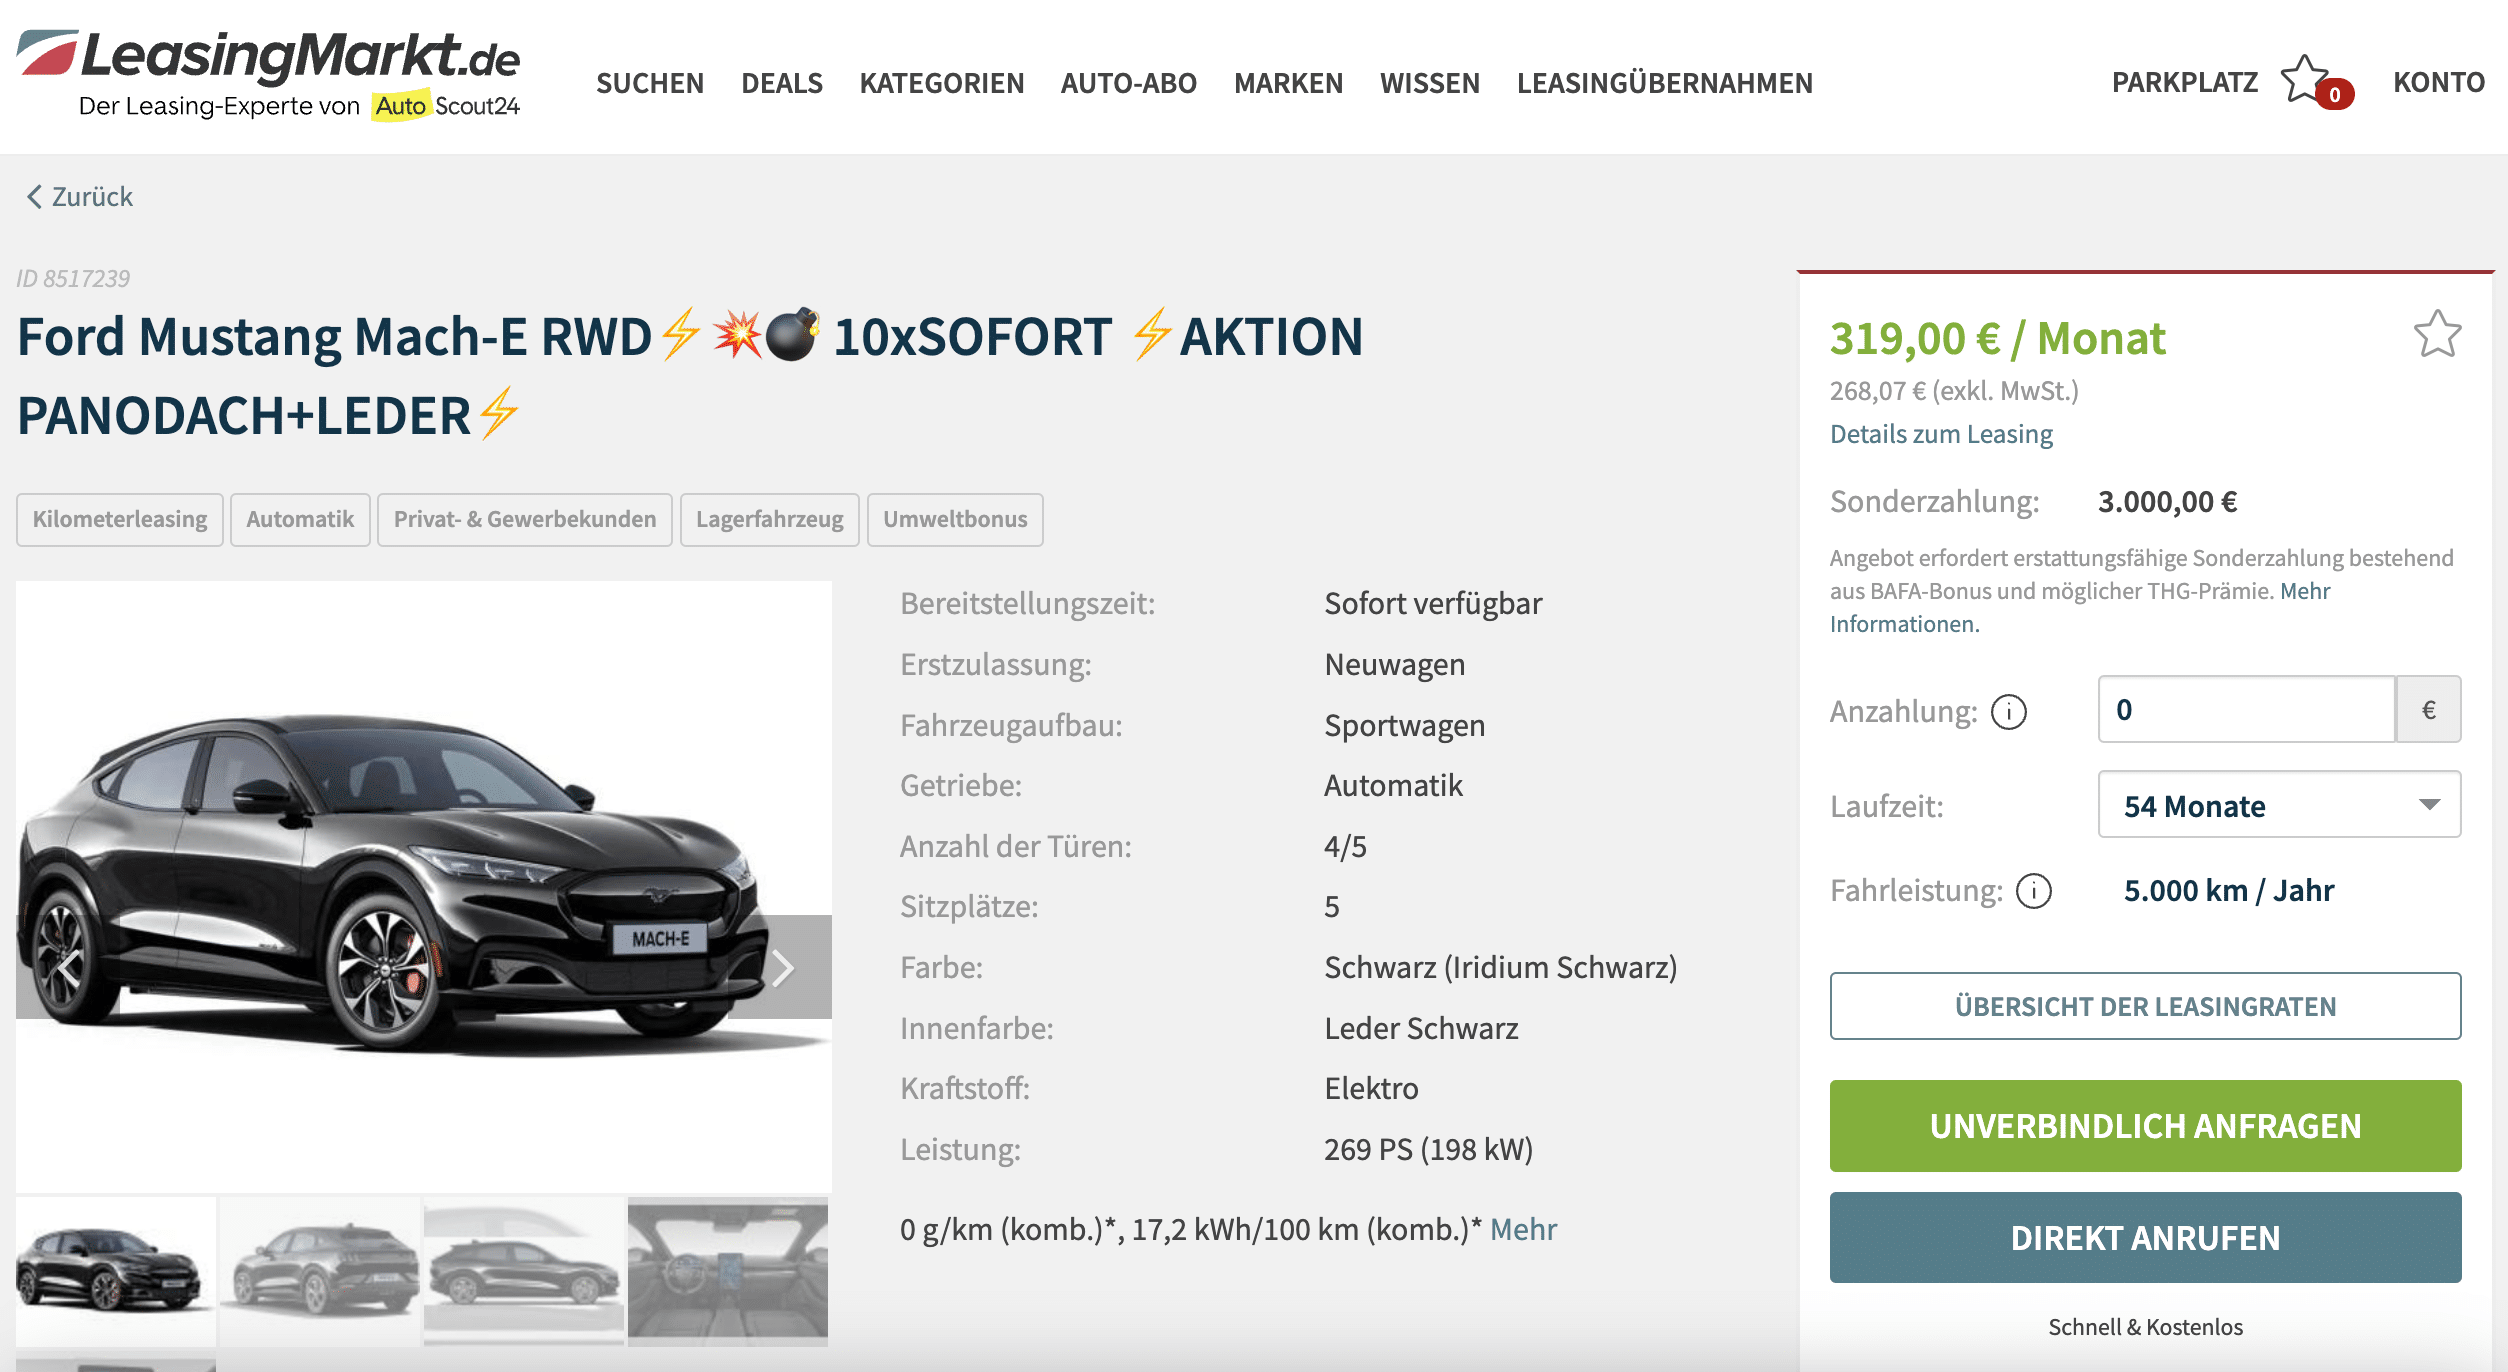The width and height of the screenshot is (2508, 1372).
Task: Click the Automatik tag
Action: coord(300,519)
